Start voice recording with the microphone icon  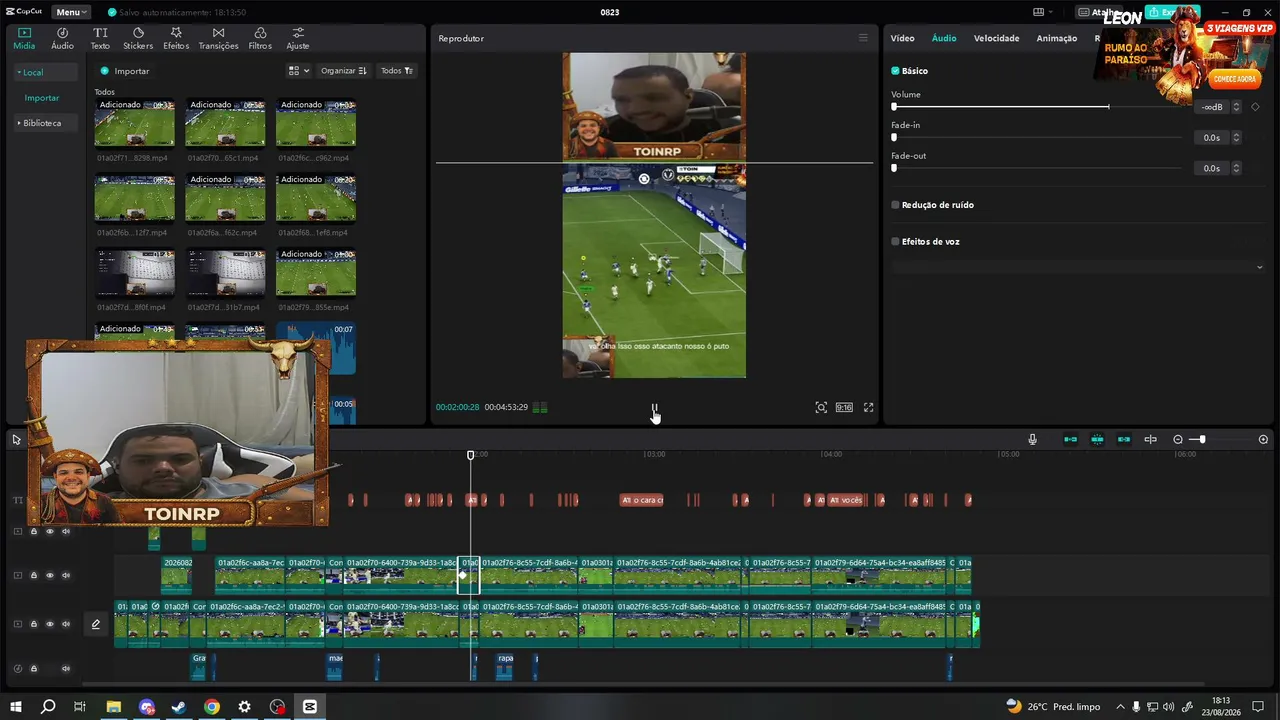(1032, 439)
